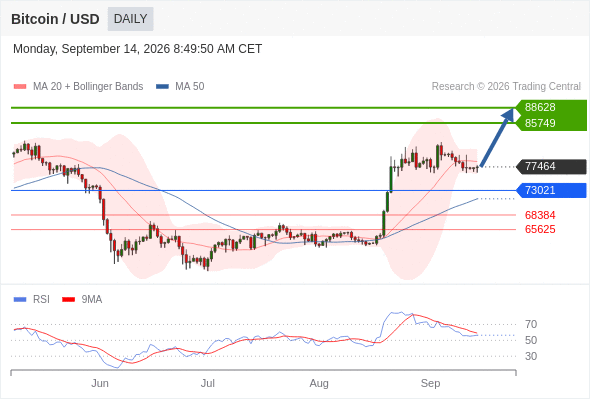Click the blue pivot price tag 73021
Screen dimensions: 590x400
point(552,190)
